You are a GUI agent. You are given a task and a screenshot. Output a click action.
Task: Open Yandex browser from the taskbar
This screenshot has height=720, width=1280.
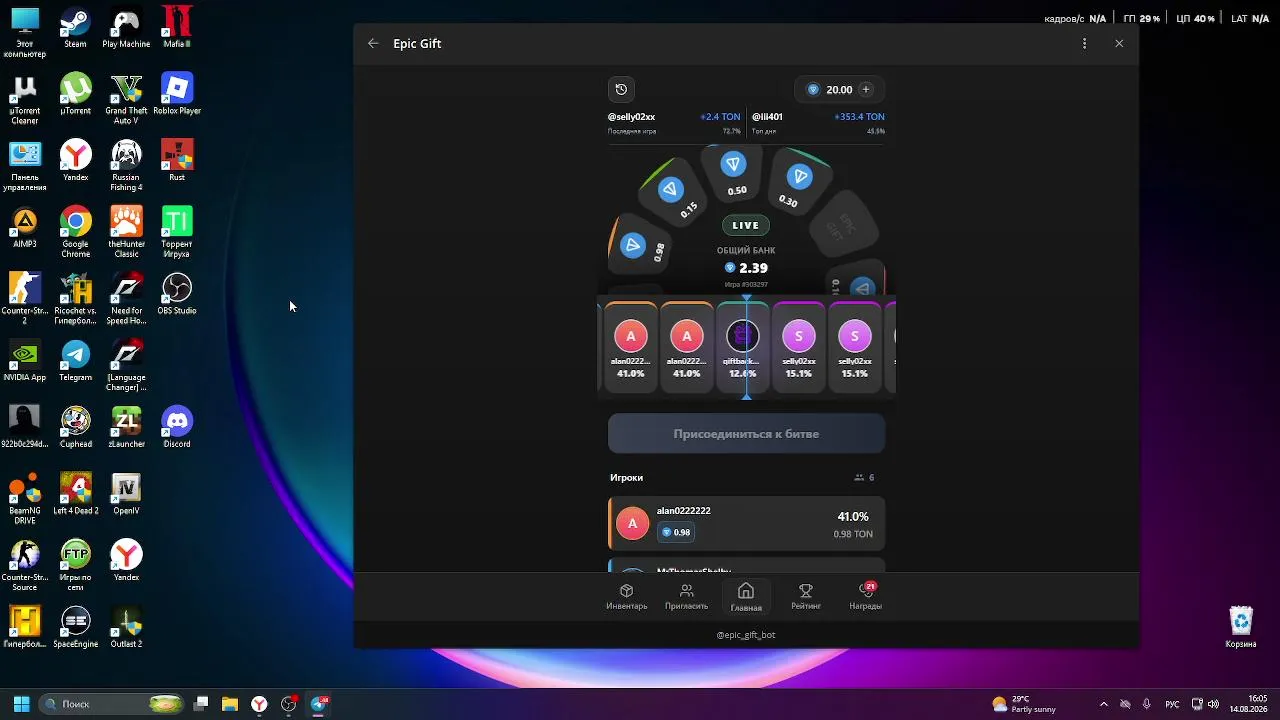pyautogui.click(x=259, y=704)
